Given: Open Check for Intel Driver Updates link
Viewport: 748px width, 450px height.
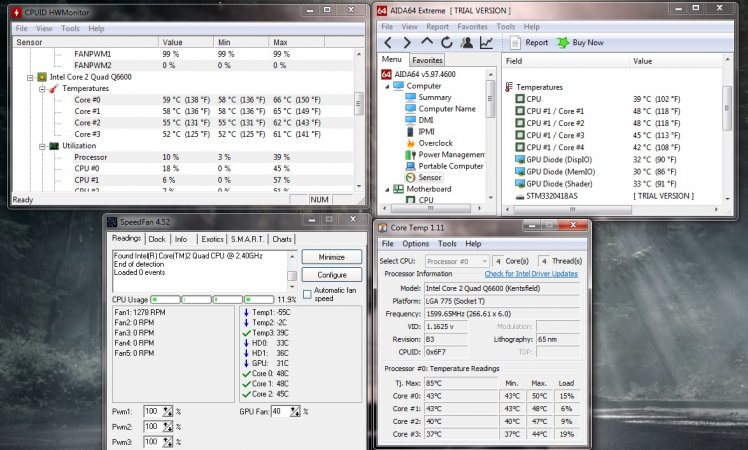Looking at the screenshot, I should pyautogui.click(x=531, y=274).
